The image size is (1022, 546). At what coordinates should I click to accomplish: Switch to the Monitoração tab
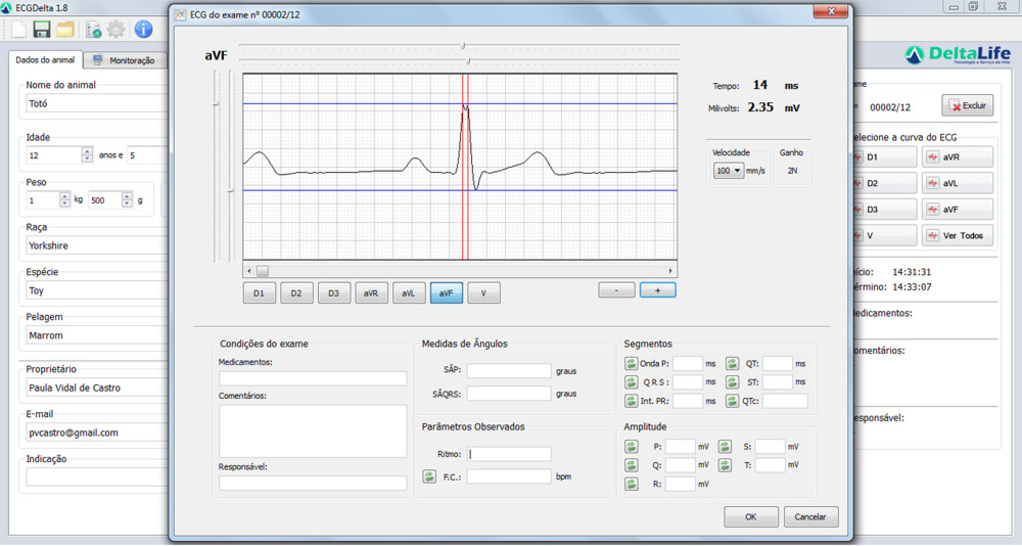coord(125,61)
